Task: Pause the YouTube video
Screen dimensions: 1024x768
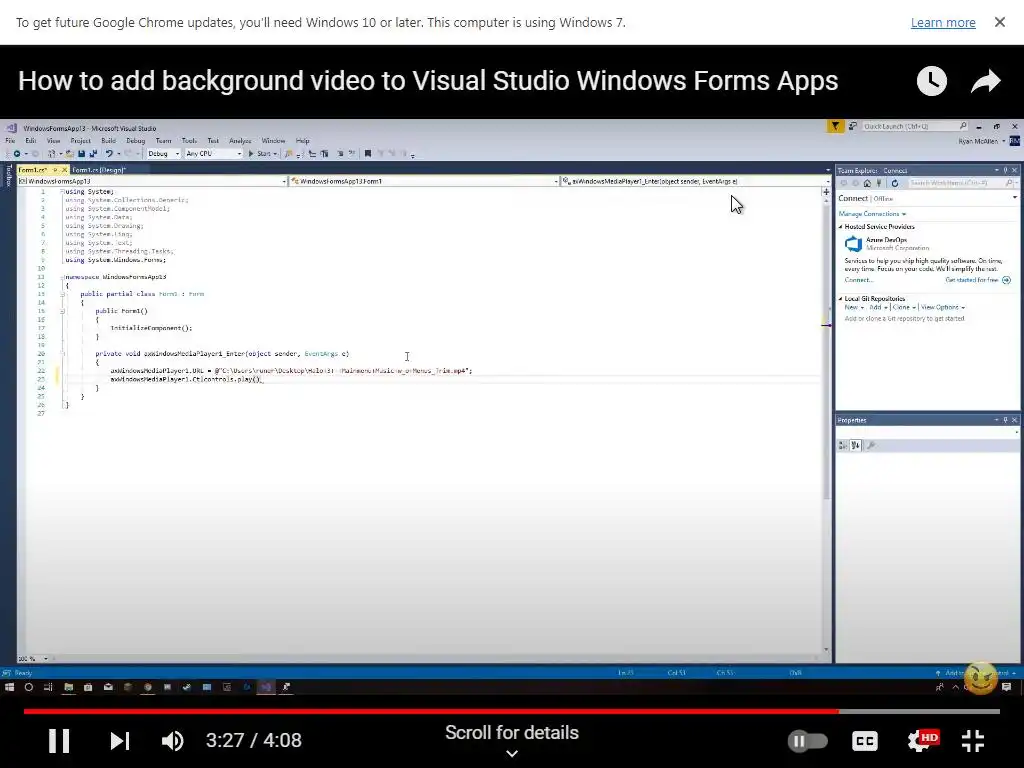Action: tap(59, 741)
